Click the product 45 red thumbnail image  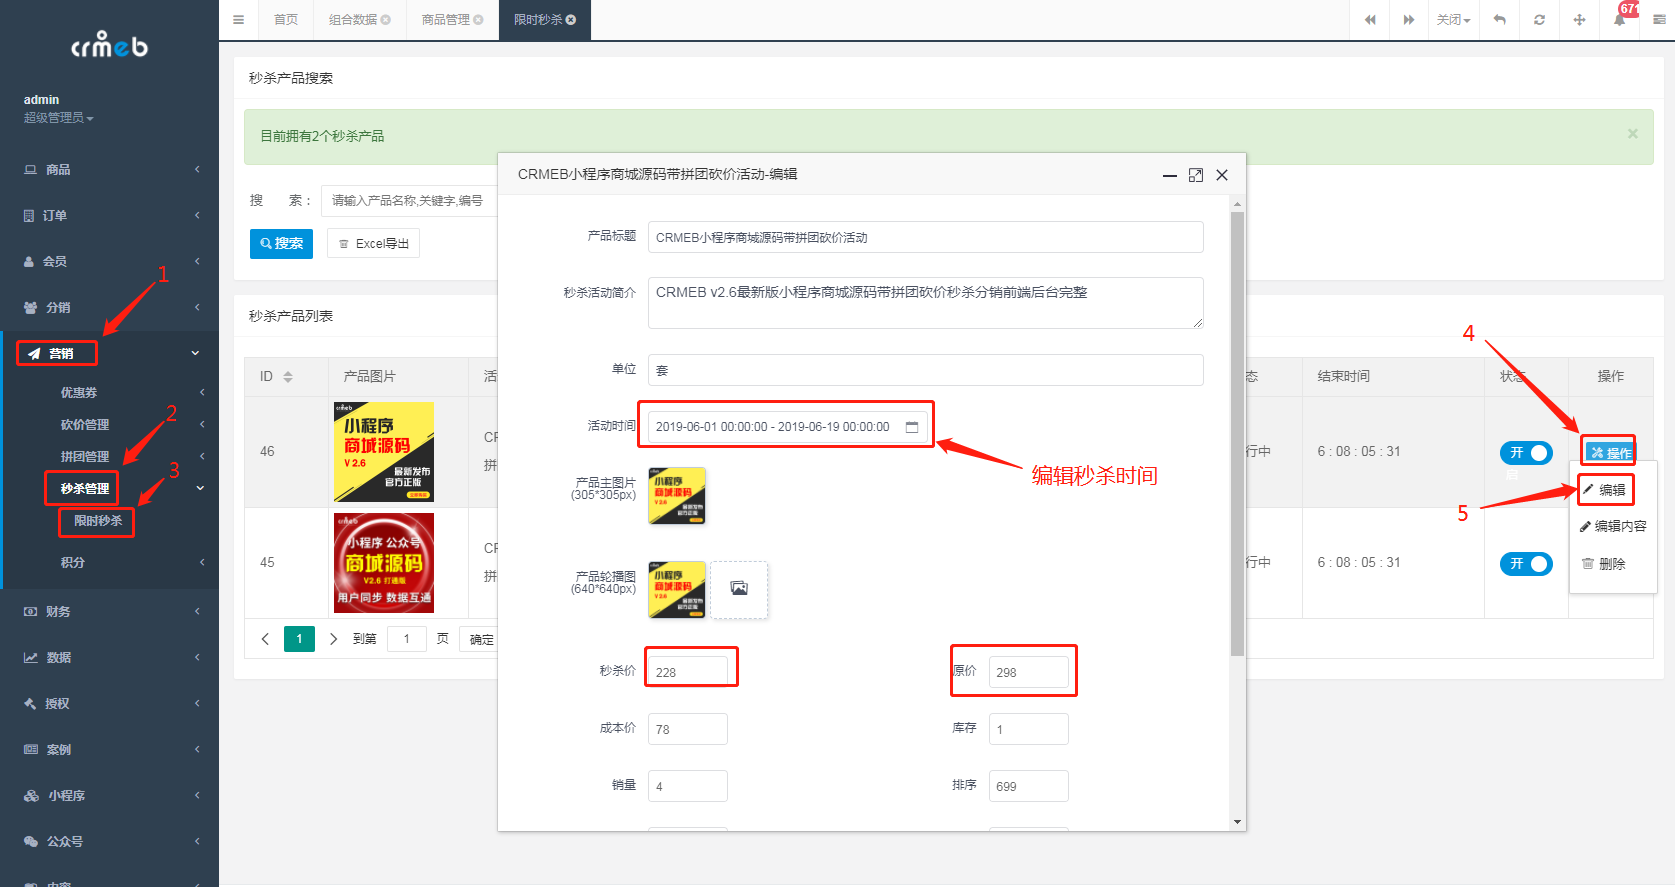384,563
